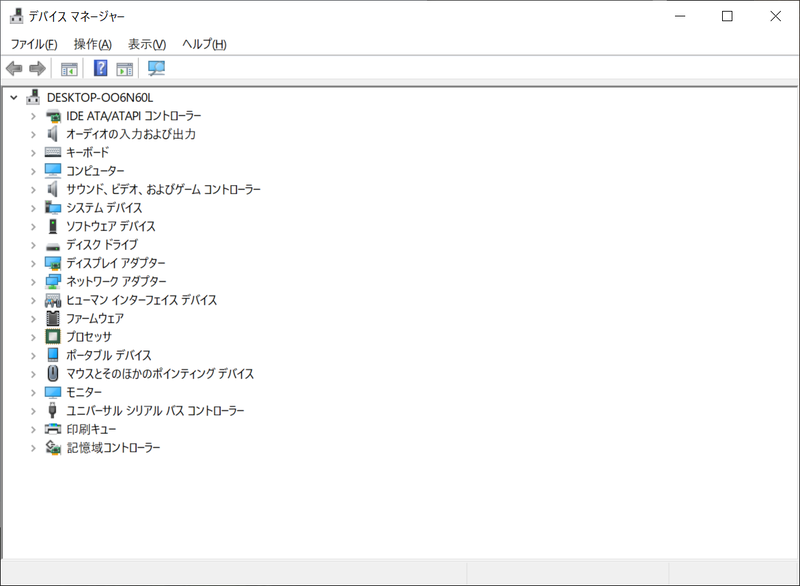The height and width of the screenshot is (586, 800).
Task: Select the ディスク ドライブ text label
Action: click(x=102, y=245)
